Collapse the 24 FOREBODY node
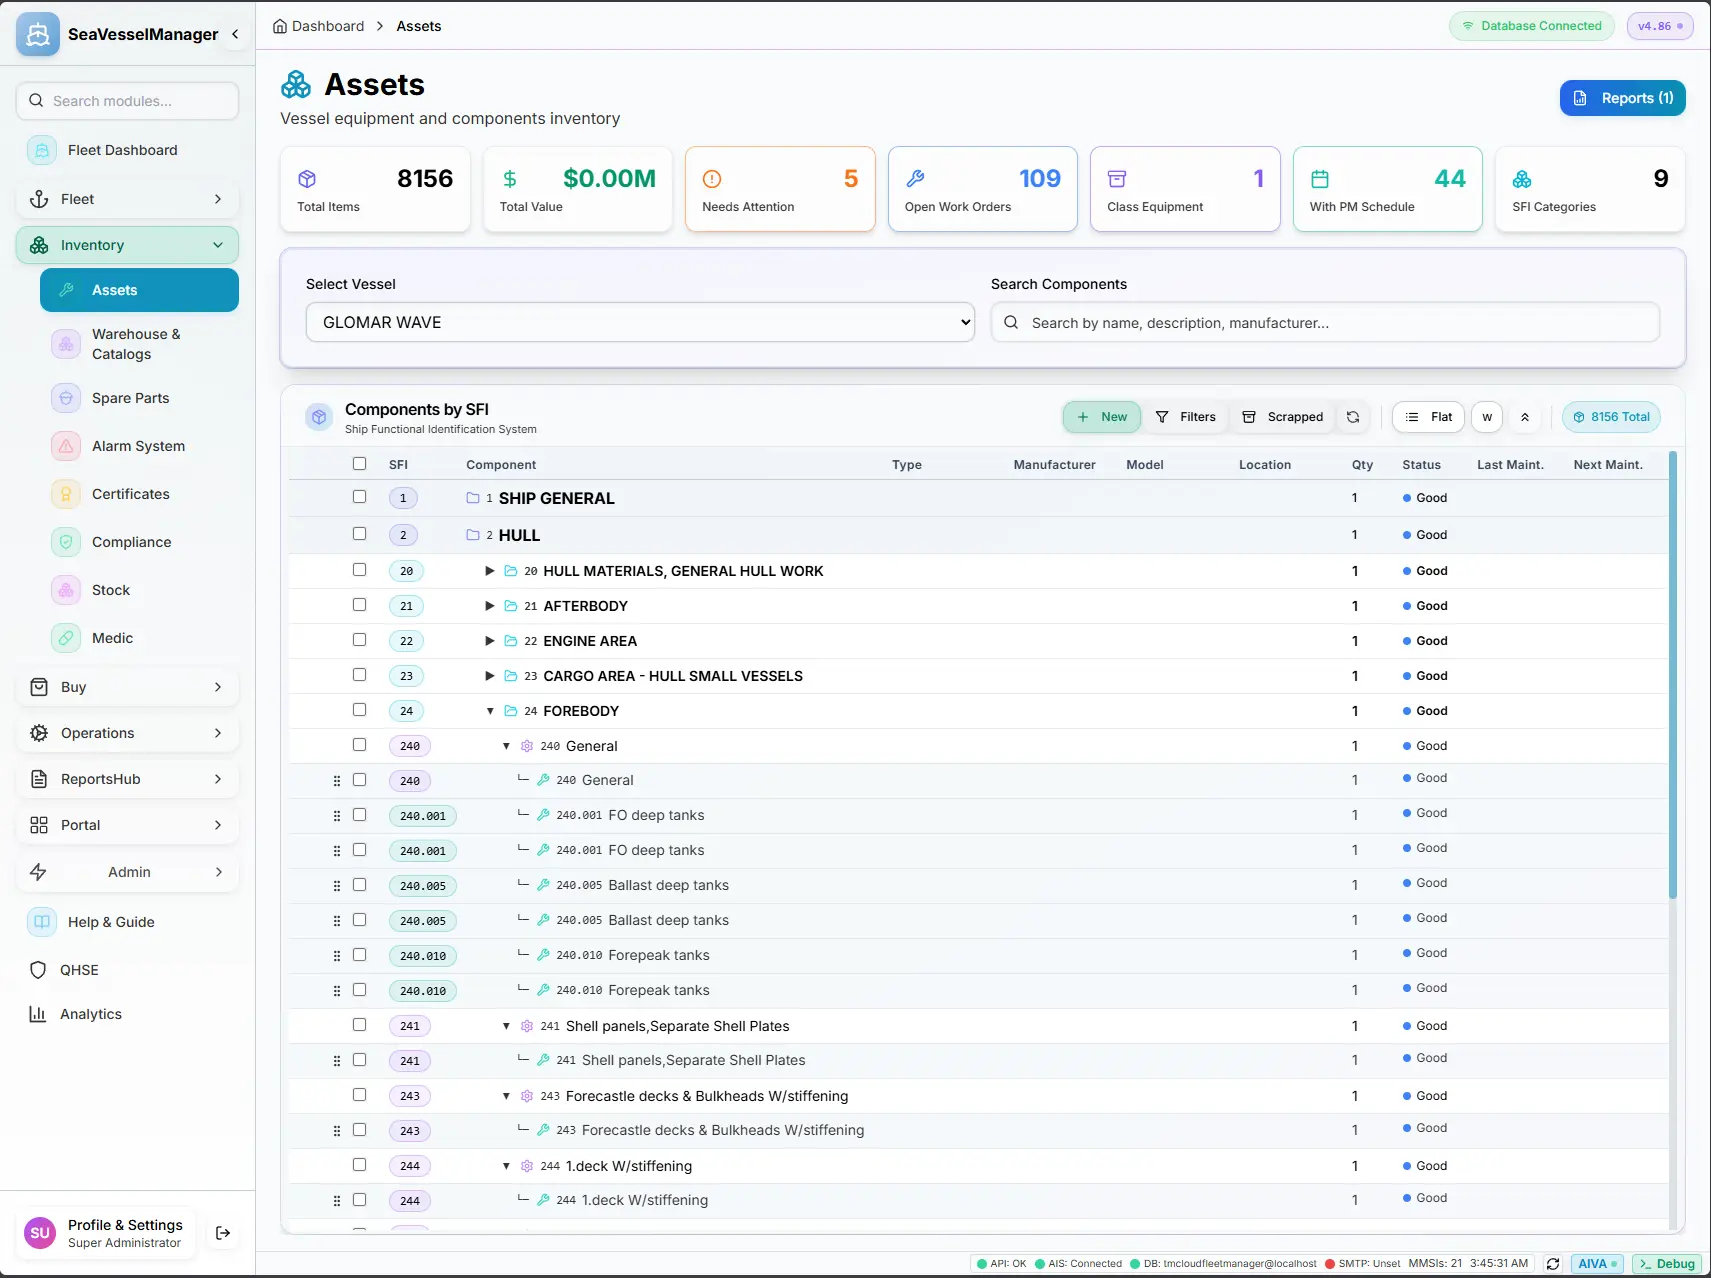 pyautogui.click(x=490, y=711)
